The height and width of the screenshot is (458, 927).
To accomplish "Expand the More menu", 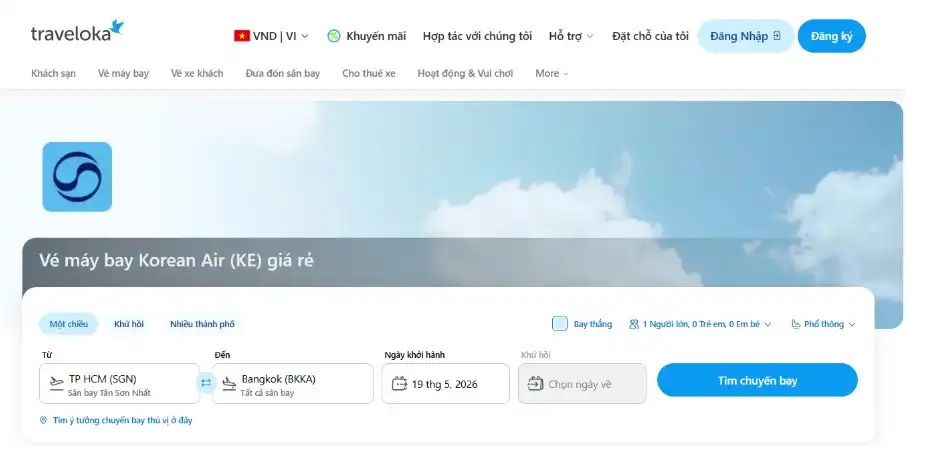I will tap(552, 73).
